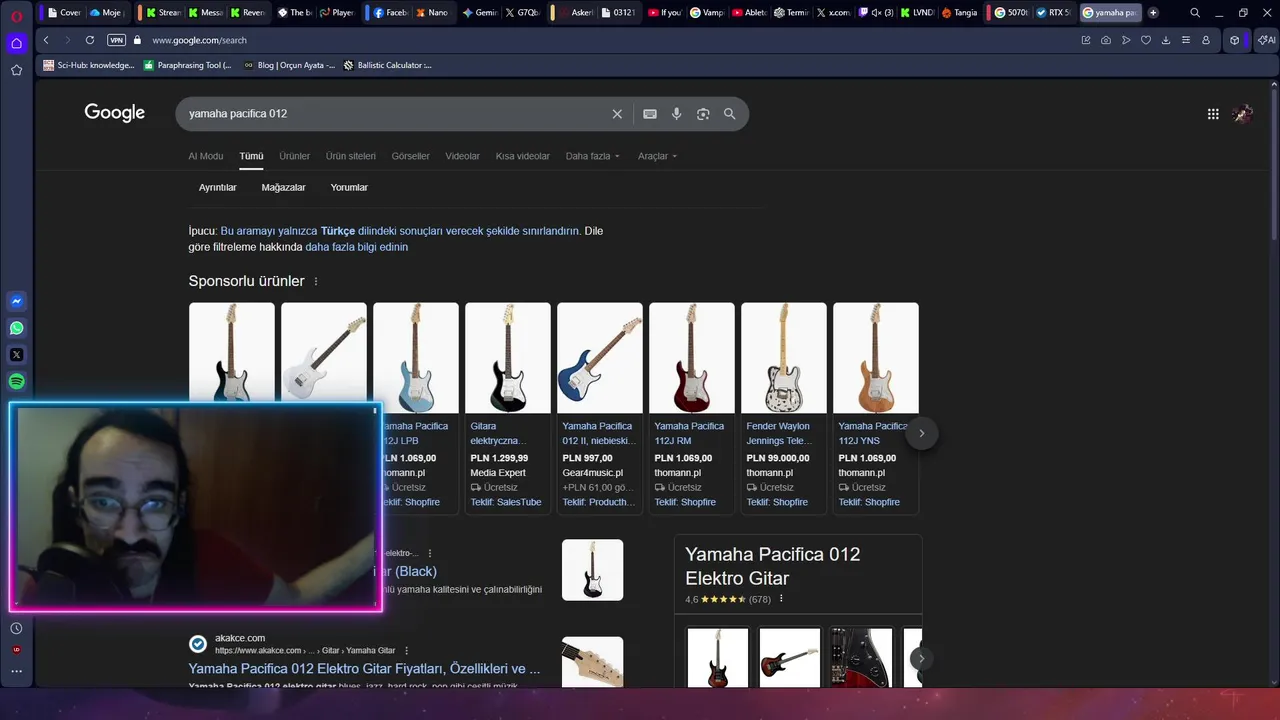Go back to the previous page

[46, 40]
